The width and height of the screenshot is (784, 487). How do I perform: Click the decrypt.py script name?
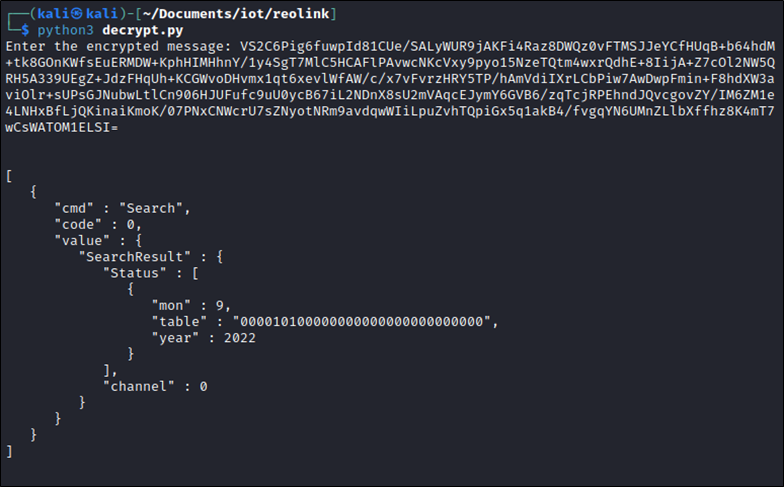[x=142, y=30]
